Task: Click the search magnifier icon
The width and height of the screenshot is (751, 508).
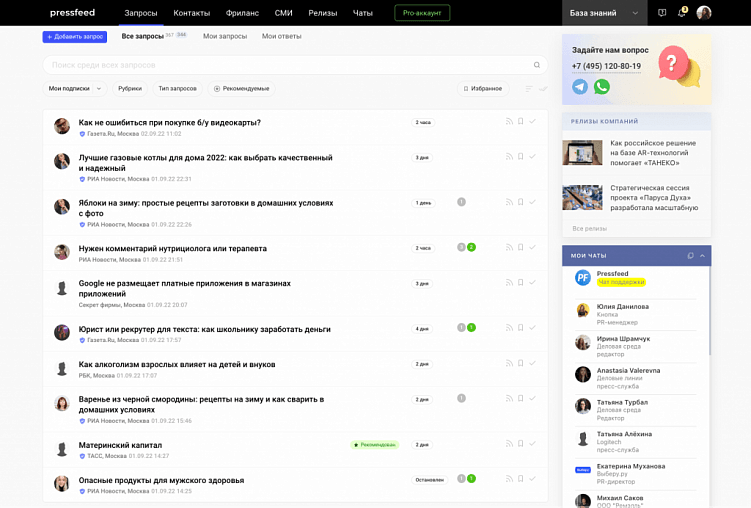Action: pyautogui.click(x=537, y=65)
